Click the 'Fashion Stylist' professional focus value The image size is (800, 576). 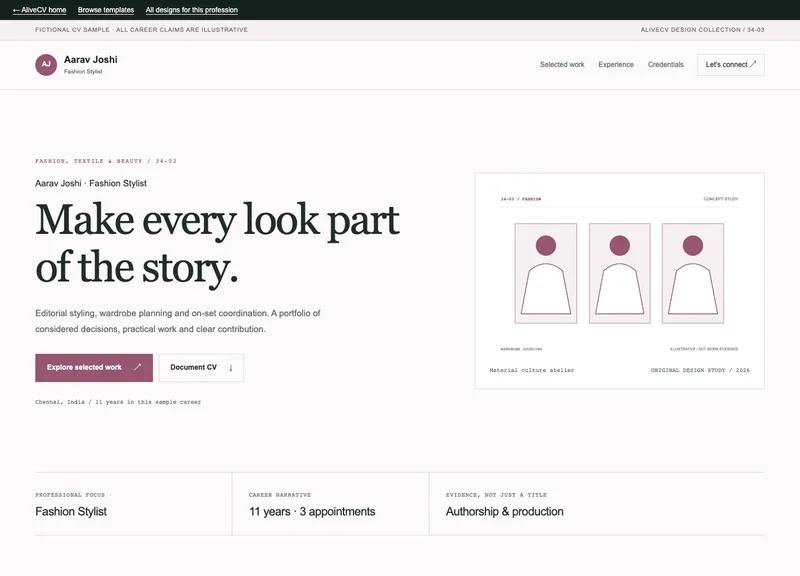(x=71, y=511)
